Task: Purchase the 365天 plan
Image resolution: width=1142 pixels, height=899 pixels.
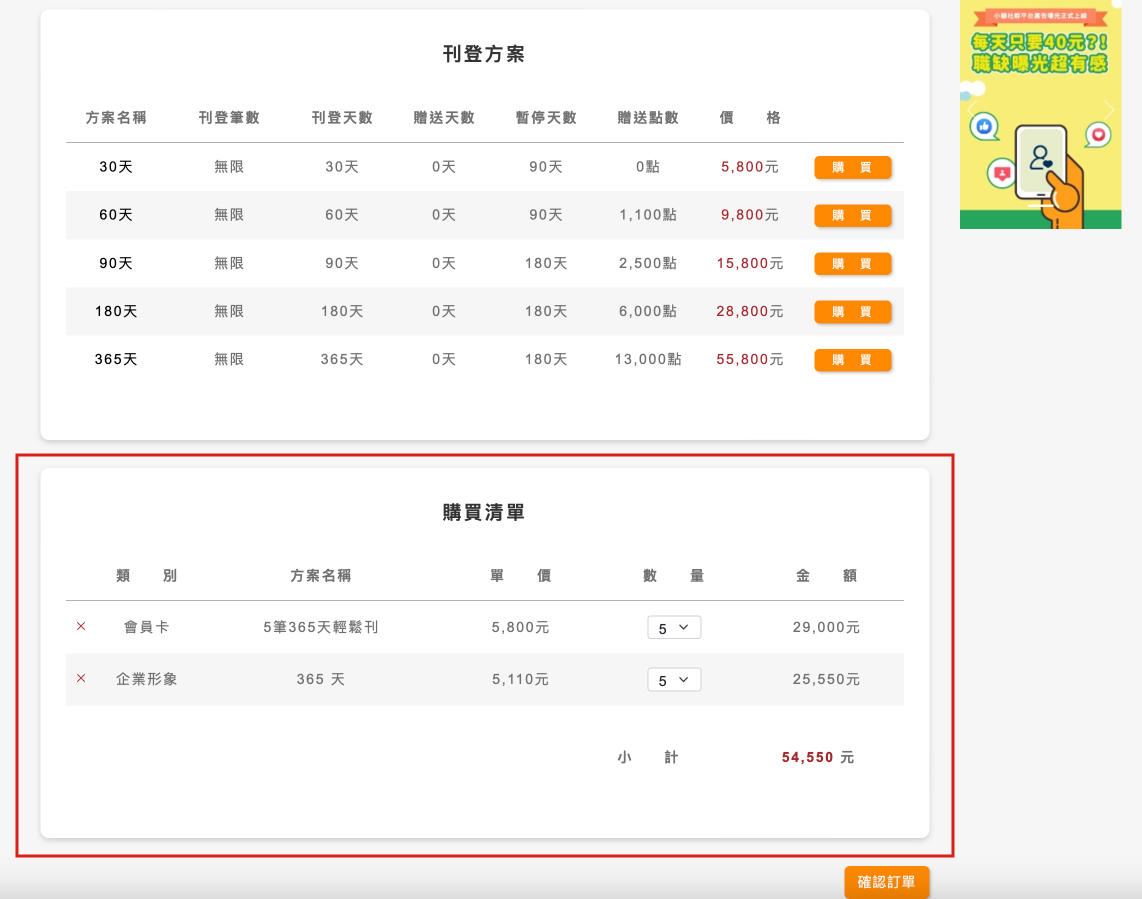Action: pos(852,360)
